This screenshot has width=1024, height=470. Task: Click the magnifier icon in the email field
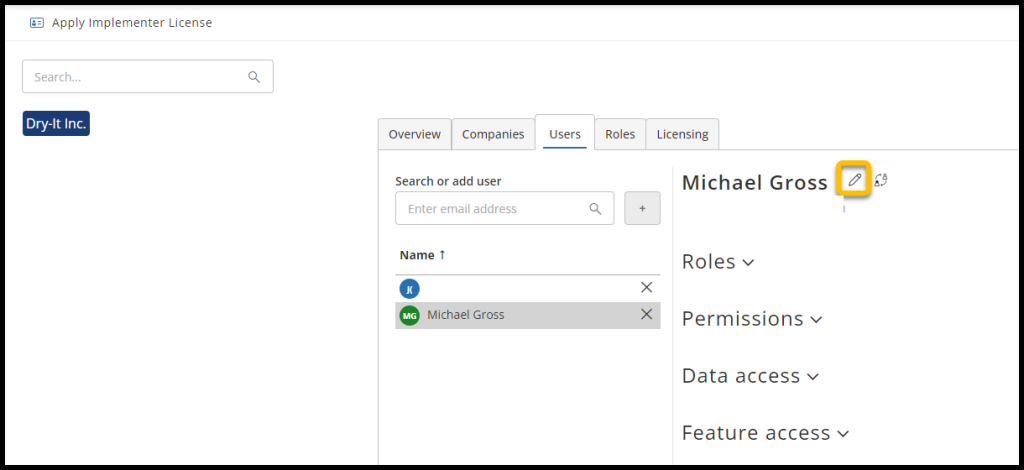click(x=595, y=209)
